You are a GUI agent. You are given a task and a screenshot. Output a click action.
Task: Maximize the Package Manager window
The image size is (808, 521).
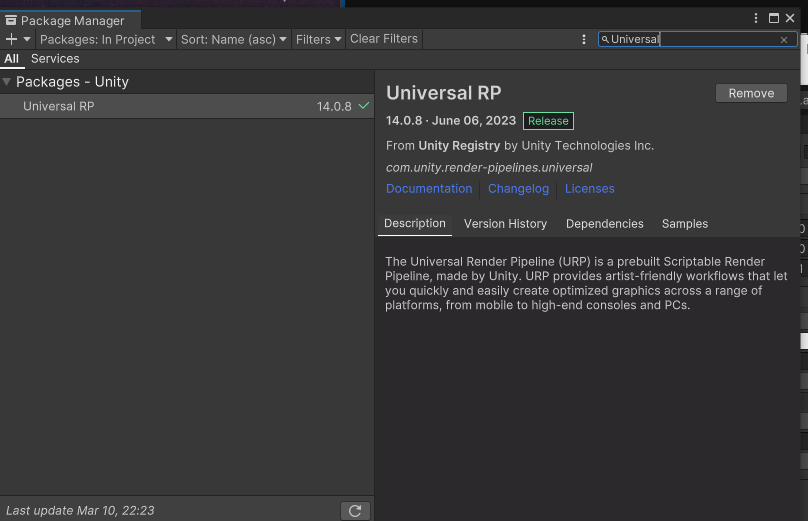(773, 18)
